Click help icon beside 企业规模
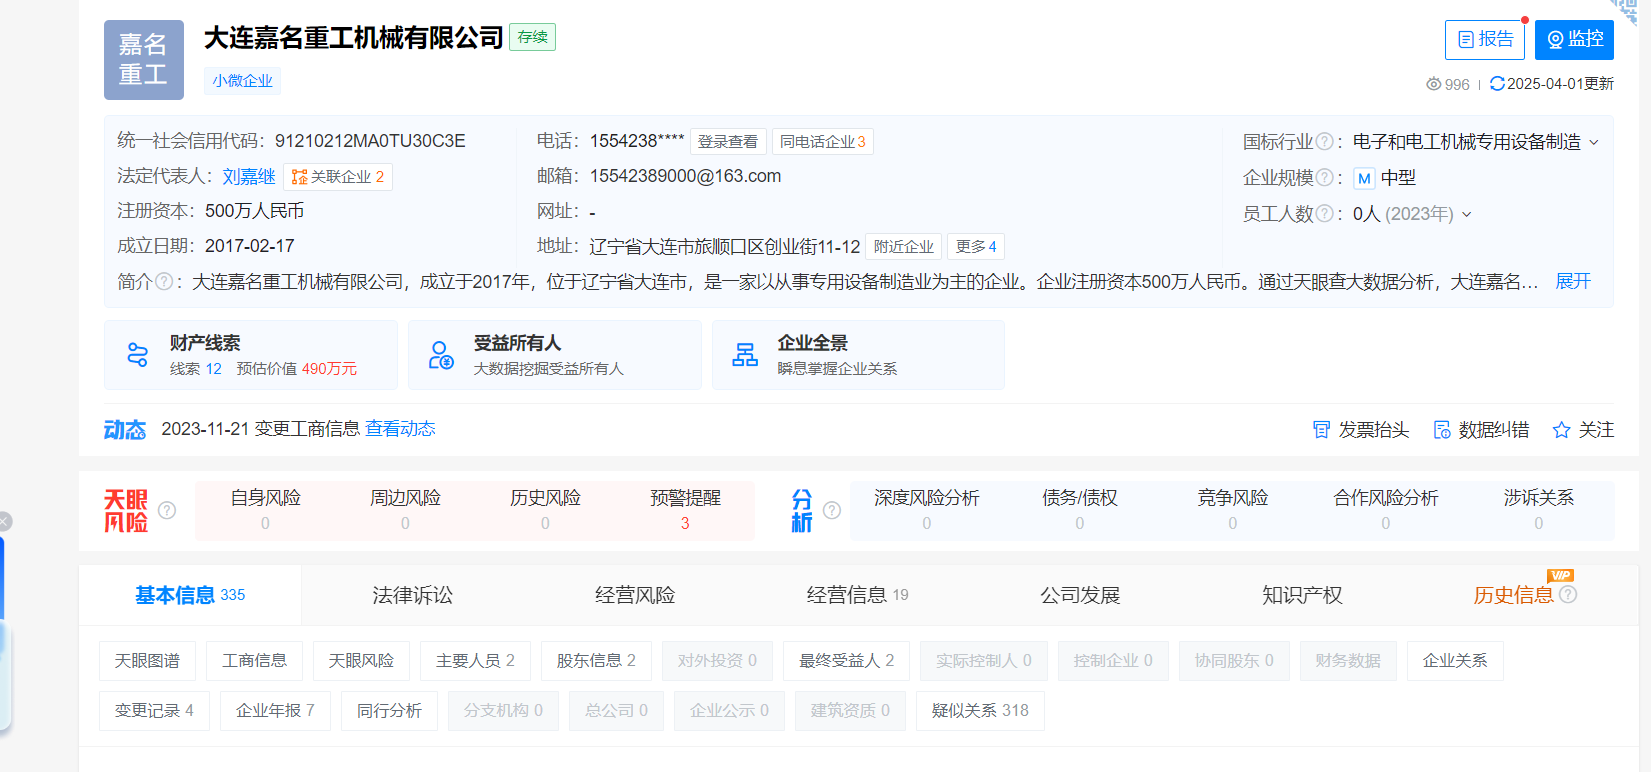 tap(1324, 178)
